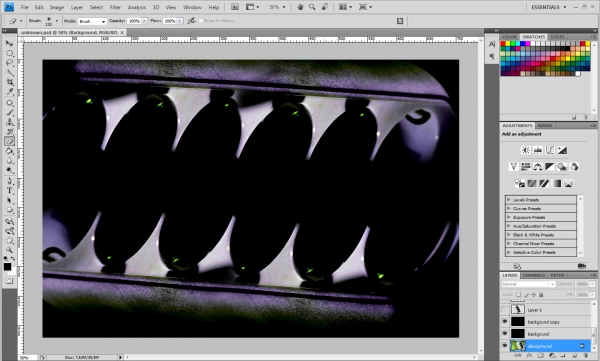This screenshot has width=600, height=361.
Task: Add an Exposure adjustment
Action: point(562,150)
